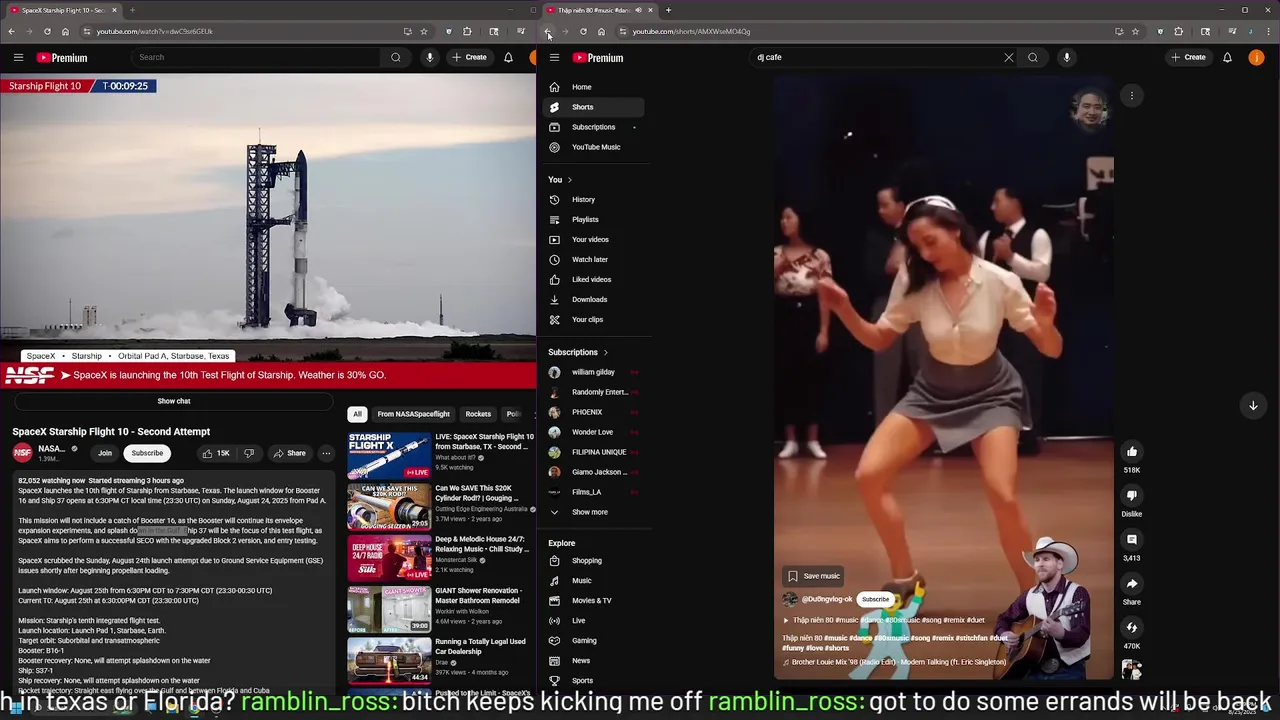Subscribe to NASASpaceflight channel
Image resolution: width=1280 pixels, height=720 pixels.
147,453
